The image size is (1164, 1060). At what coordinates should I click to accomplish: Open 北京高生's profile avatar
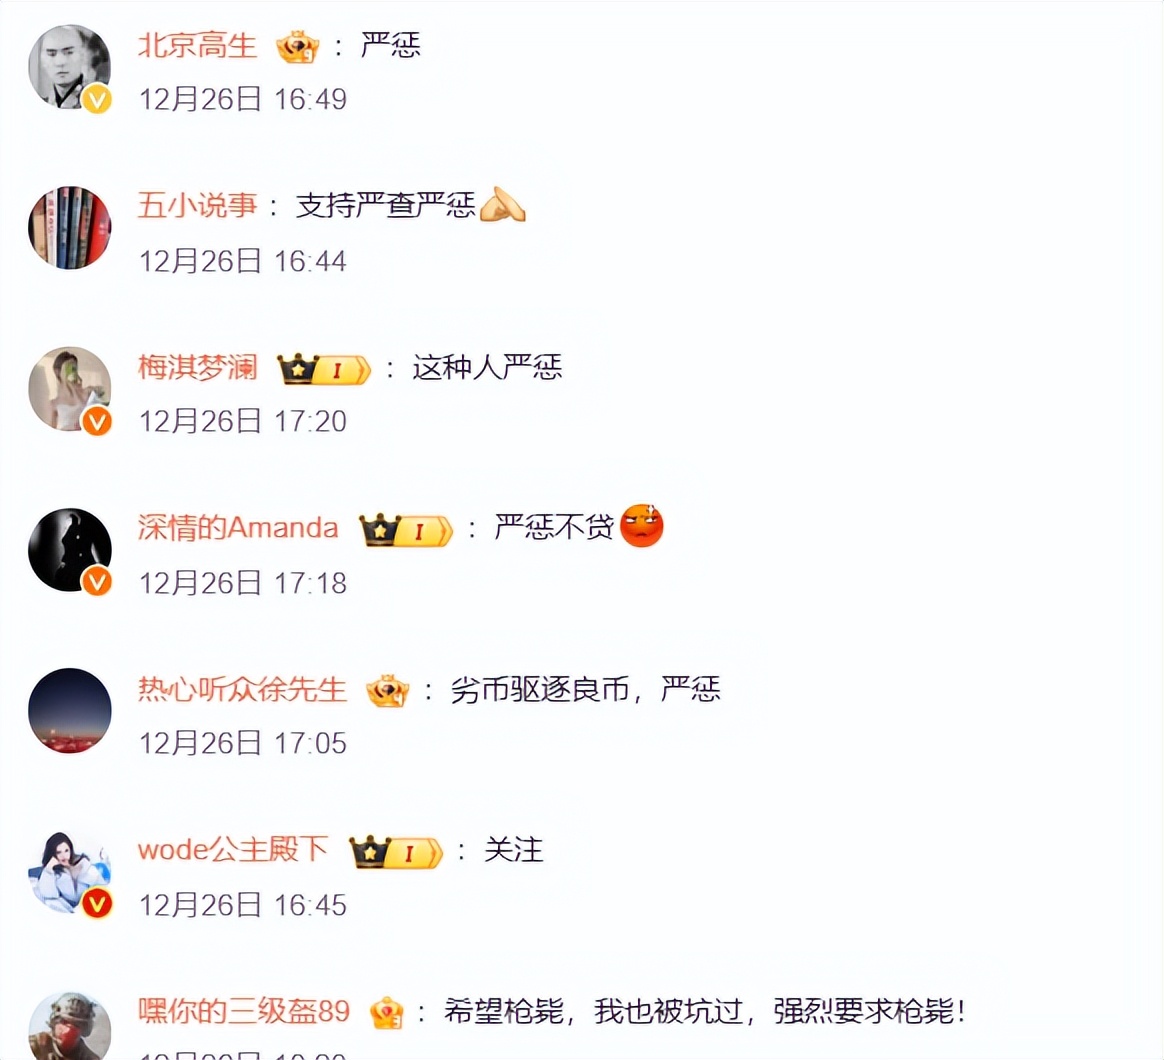point(70,68)
